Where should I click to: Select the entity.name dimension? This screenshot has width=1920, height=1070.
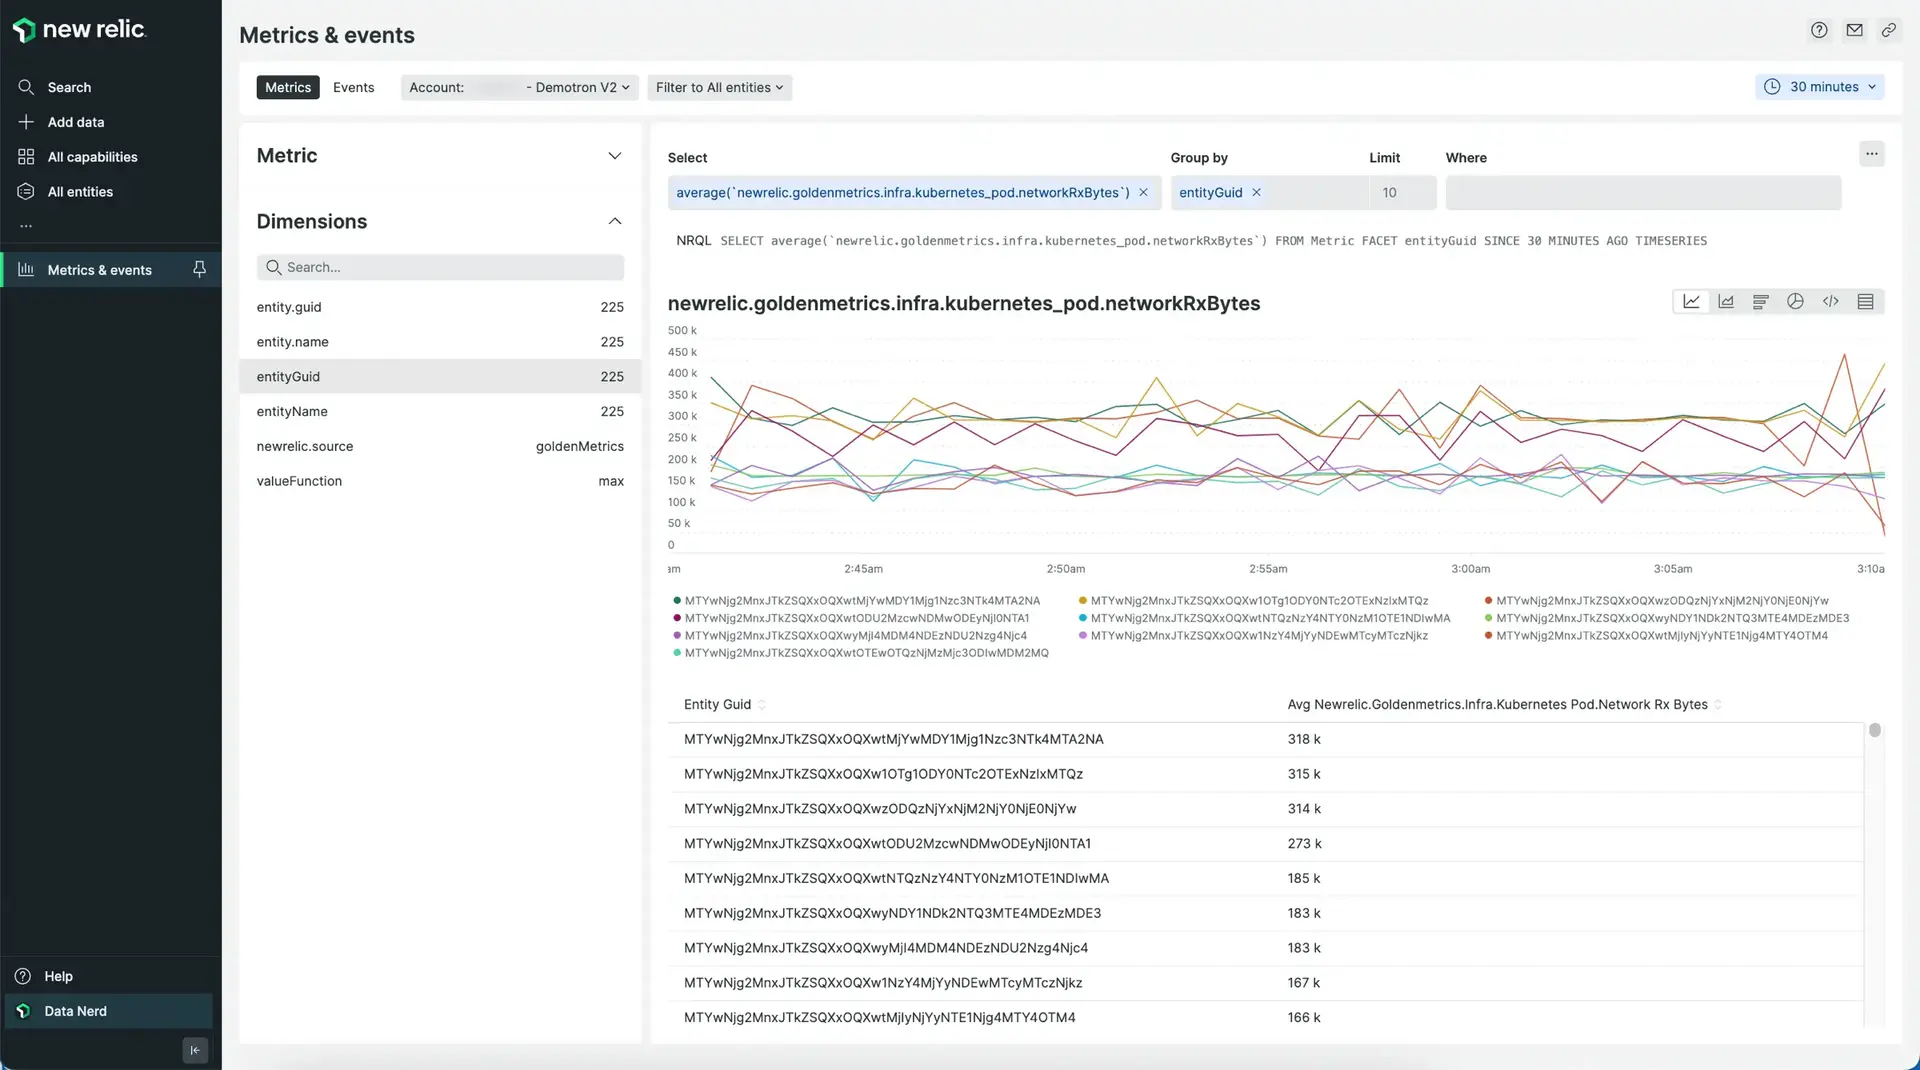click(x=440, y=342)
